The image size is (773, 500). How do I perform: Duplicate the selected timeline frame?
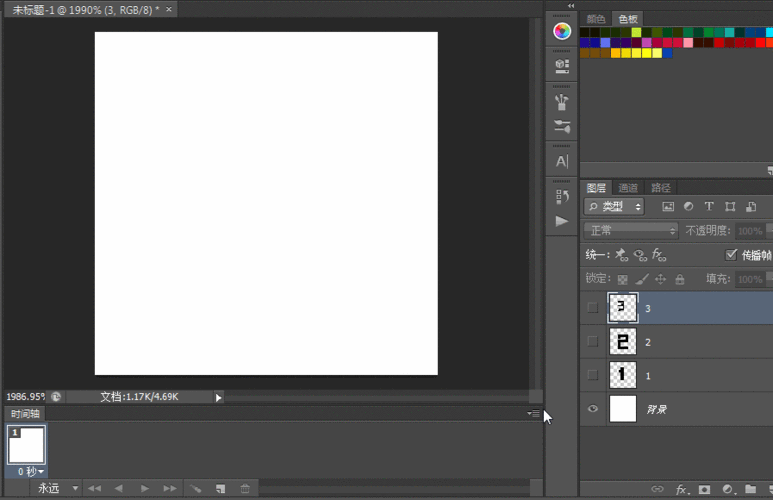[x=220, y=489]
